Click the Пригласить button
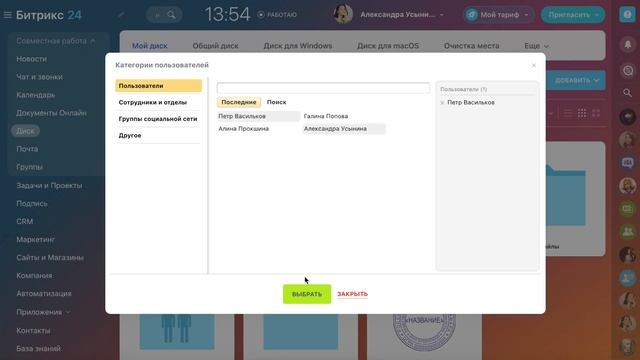The image size is (640, 360). (x=573, y=15)
